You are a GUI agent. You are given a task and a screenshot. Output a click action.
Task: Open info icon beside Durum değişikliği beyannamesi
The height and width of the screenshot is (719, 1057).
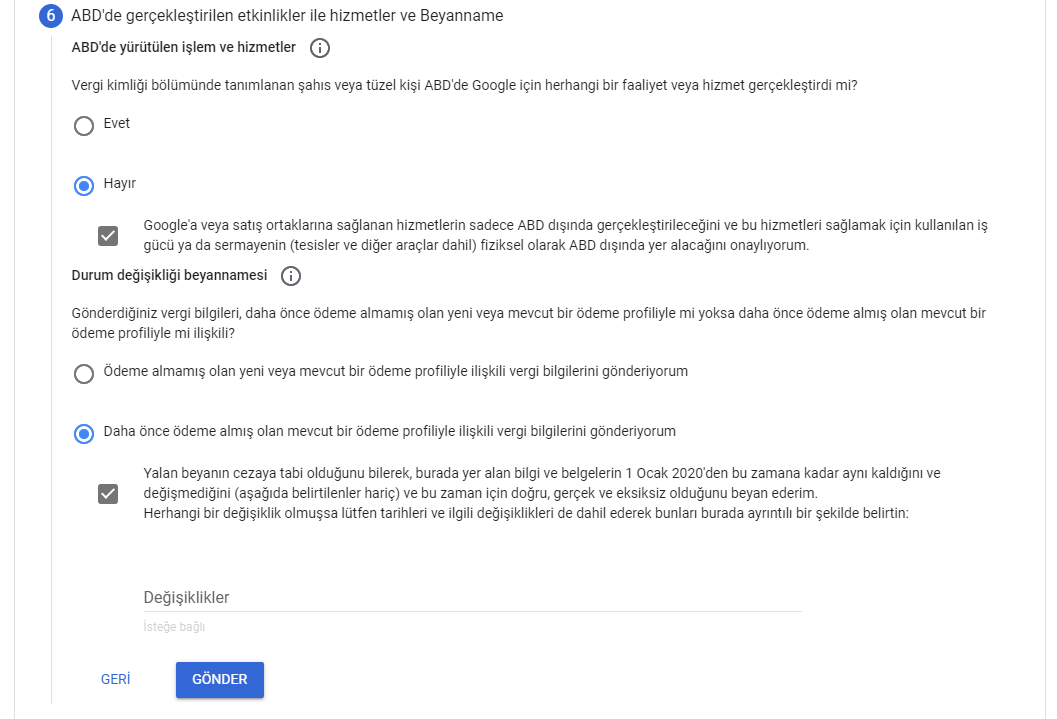291,276
